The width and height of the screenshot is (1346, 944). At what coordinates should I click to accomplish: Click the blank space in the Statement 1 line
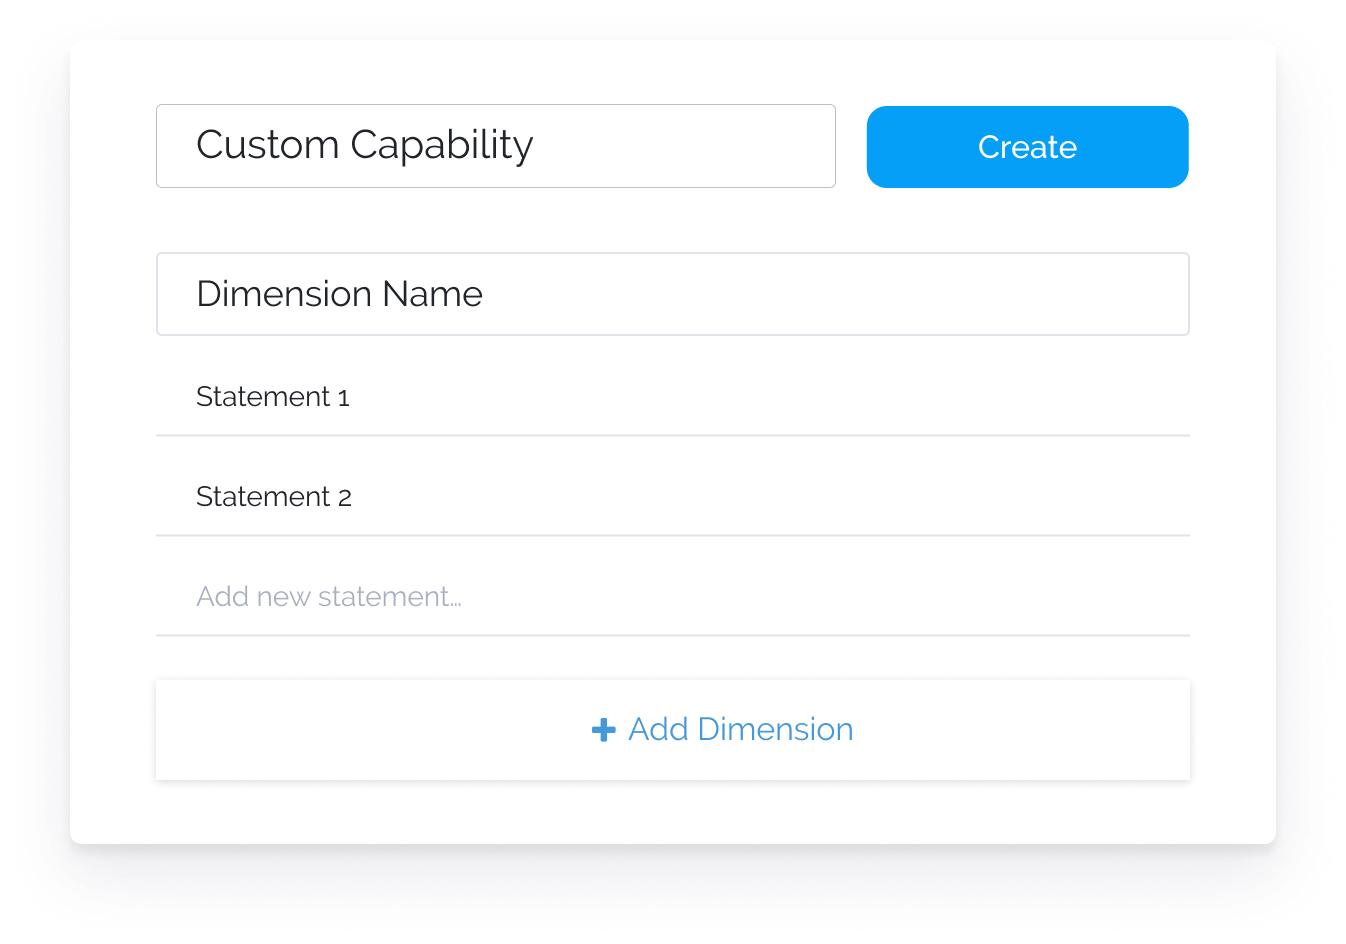[x=770, y=397]
